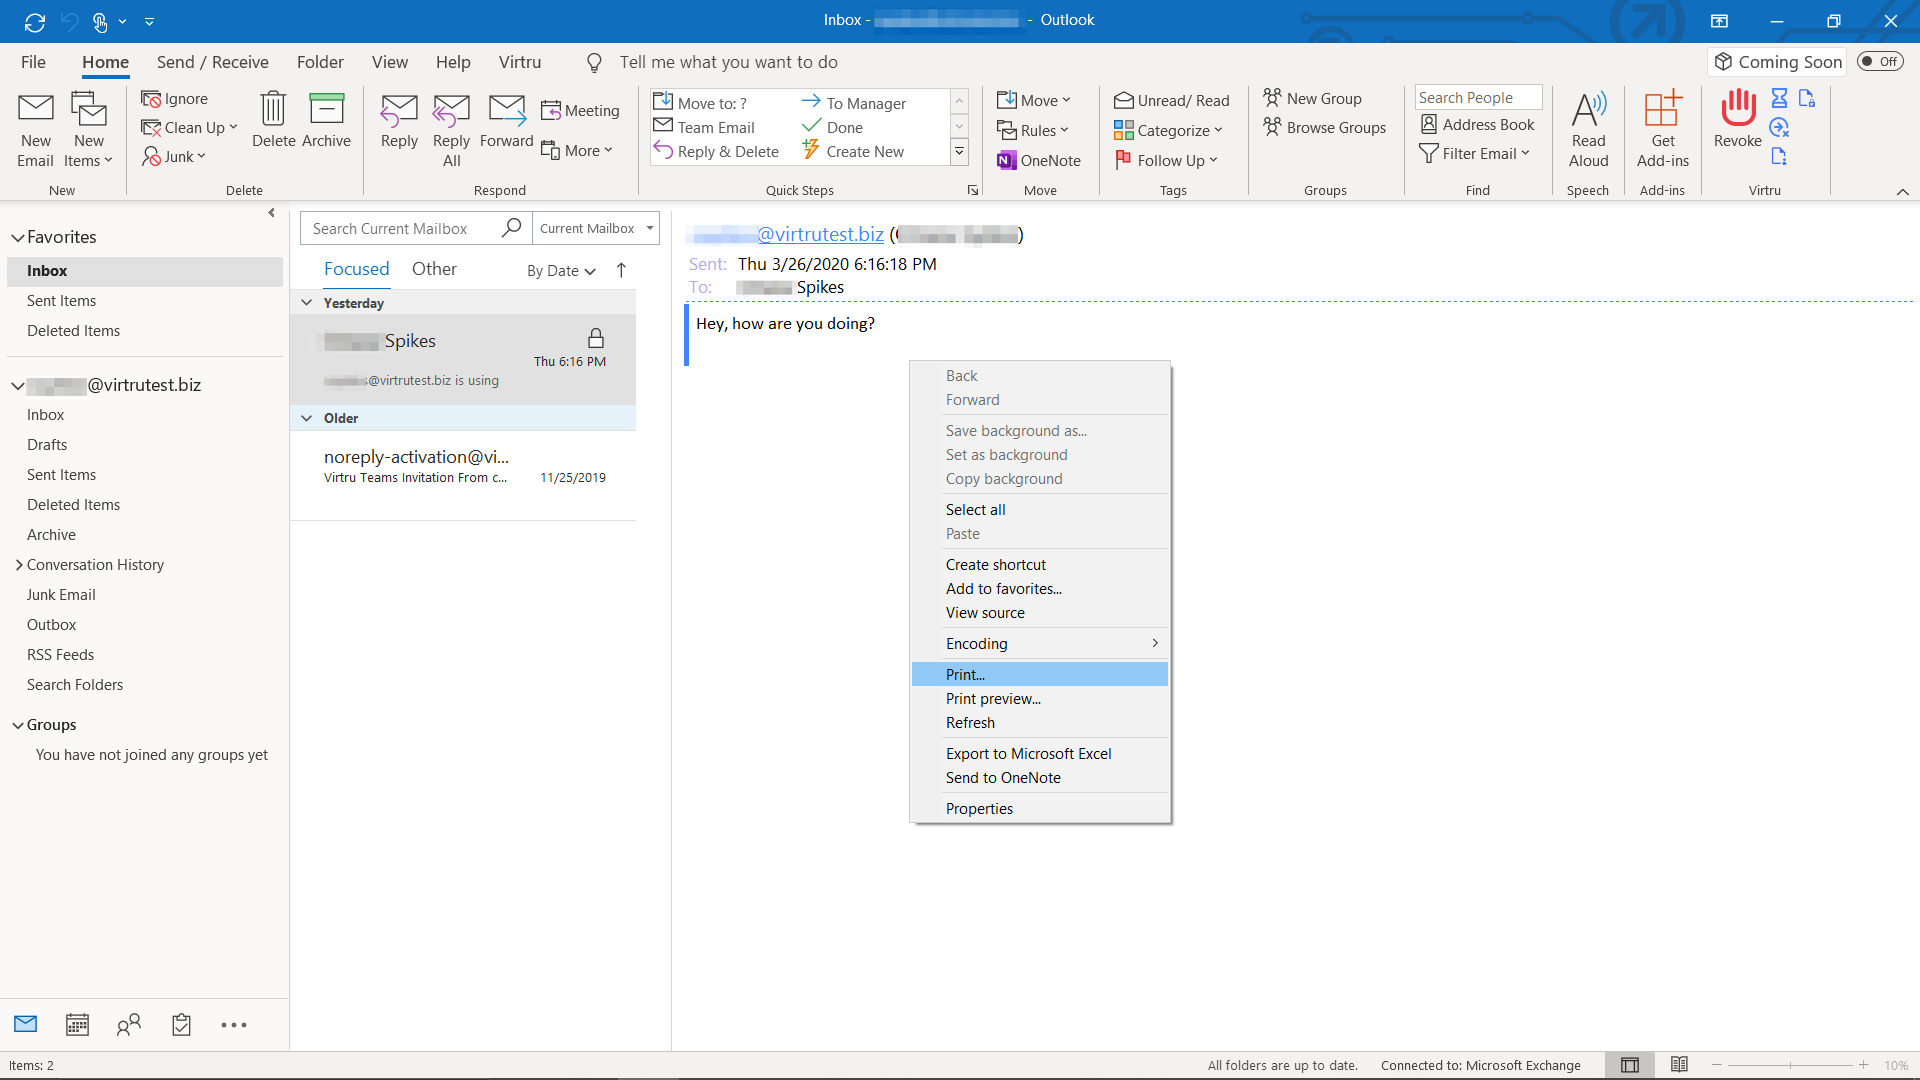Click the search magnifier icon in mailbox search
This screenshot has height=1080, width=1920.
coord(511,228)
